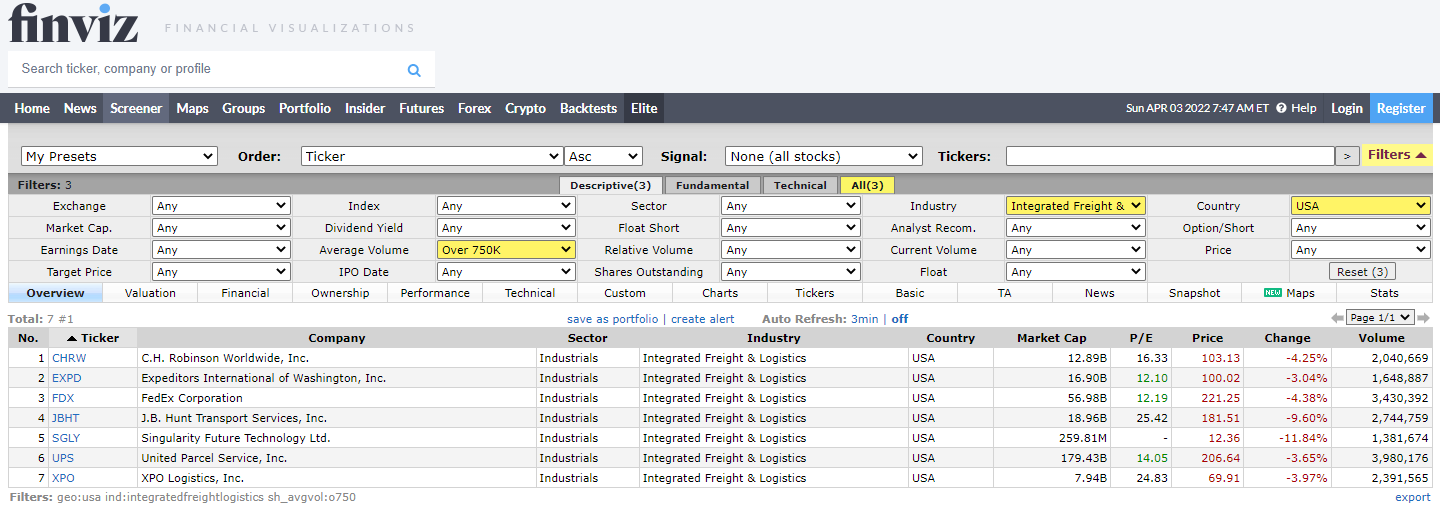Switch to the Technical filters tab

(x=800, y=185)
